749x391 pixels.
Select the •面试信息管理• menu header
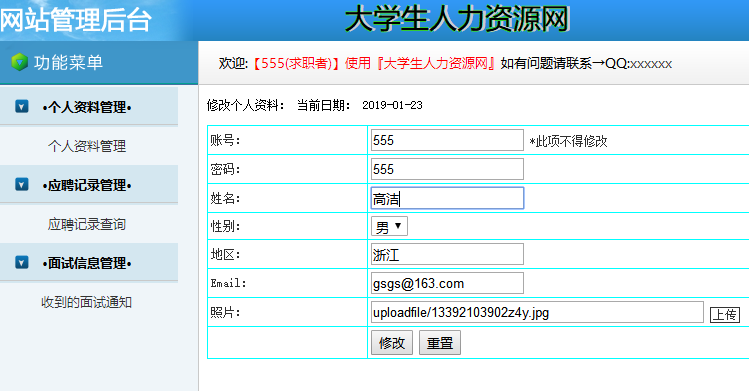[87, 263]
